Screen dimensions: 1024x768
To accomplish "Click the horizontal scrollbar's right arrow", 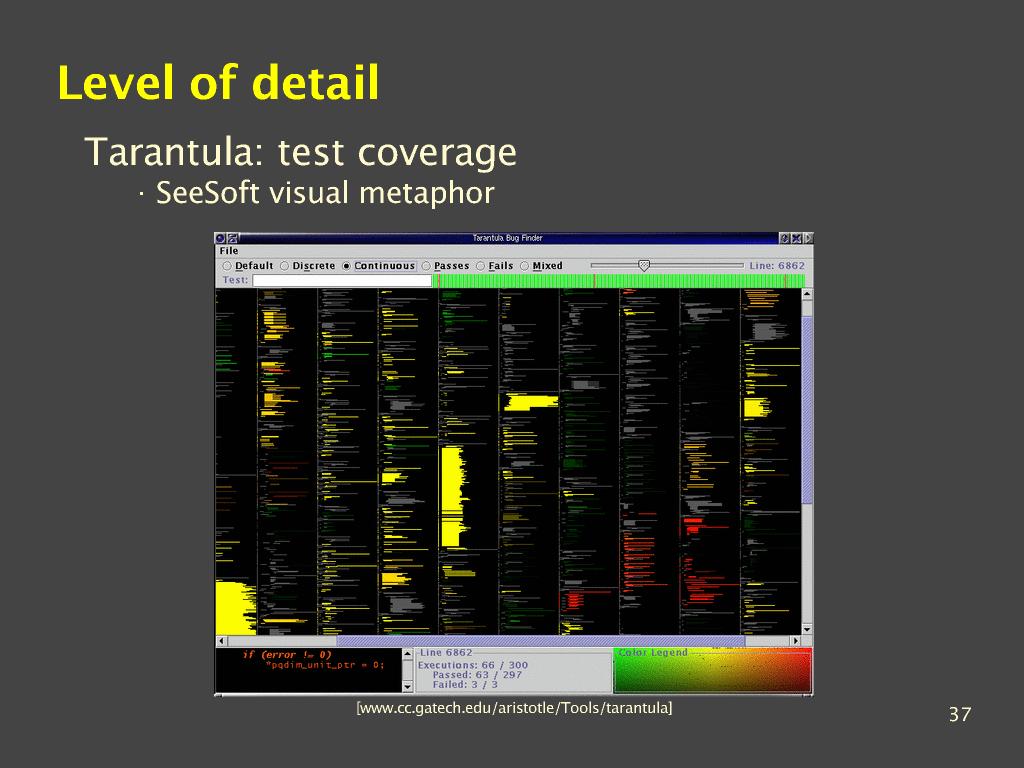I will (796, 641).
